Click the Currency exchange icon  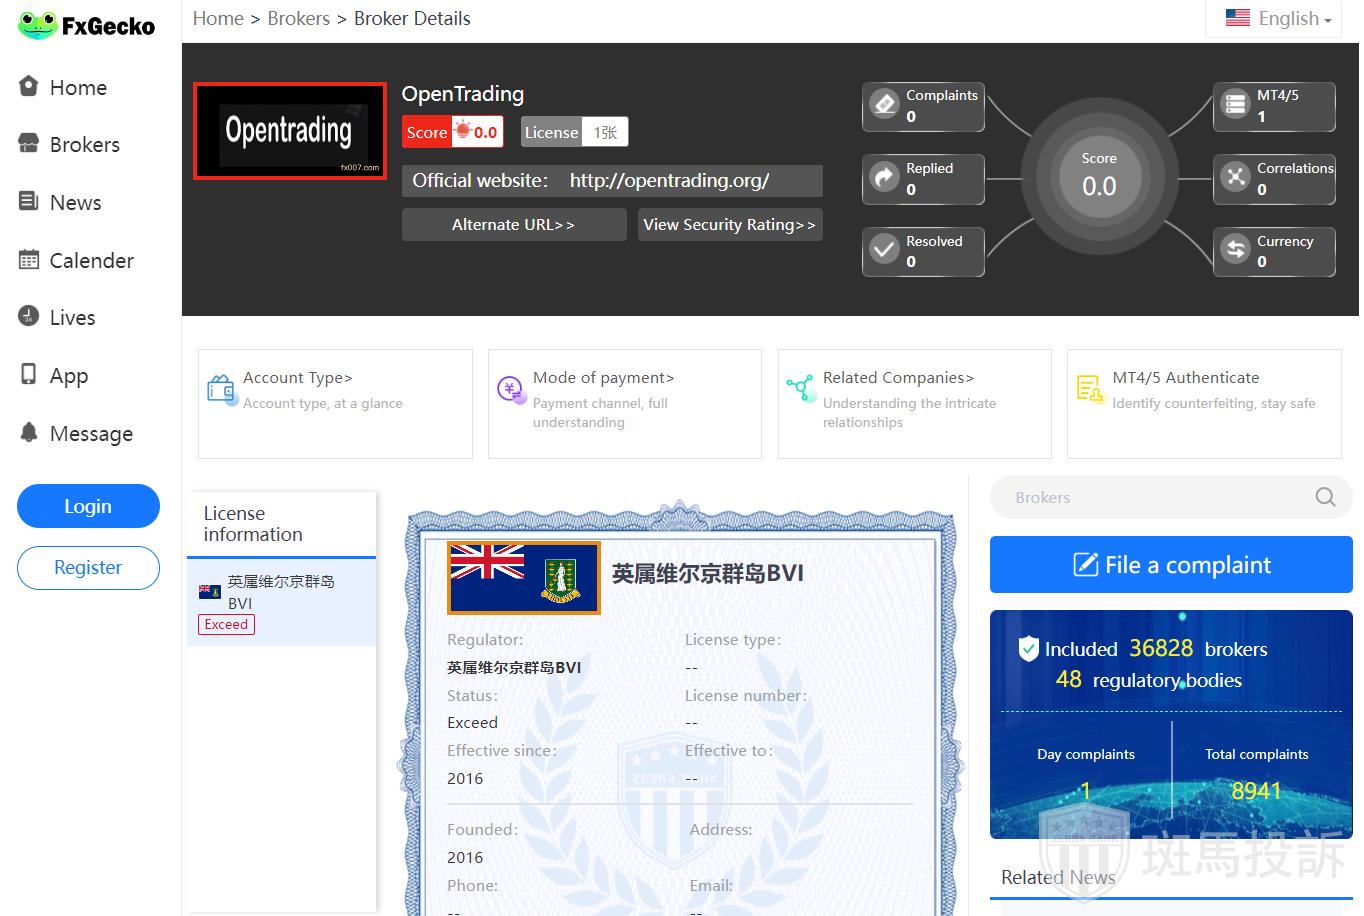click(x=1236, y=250)
